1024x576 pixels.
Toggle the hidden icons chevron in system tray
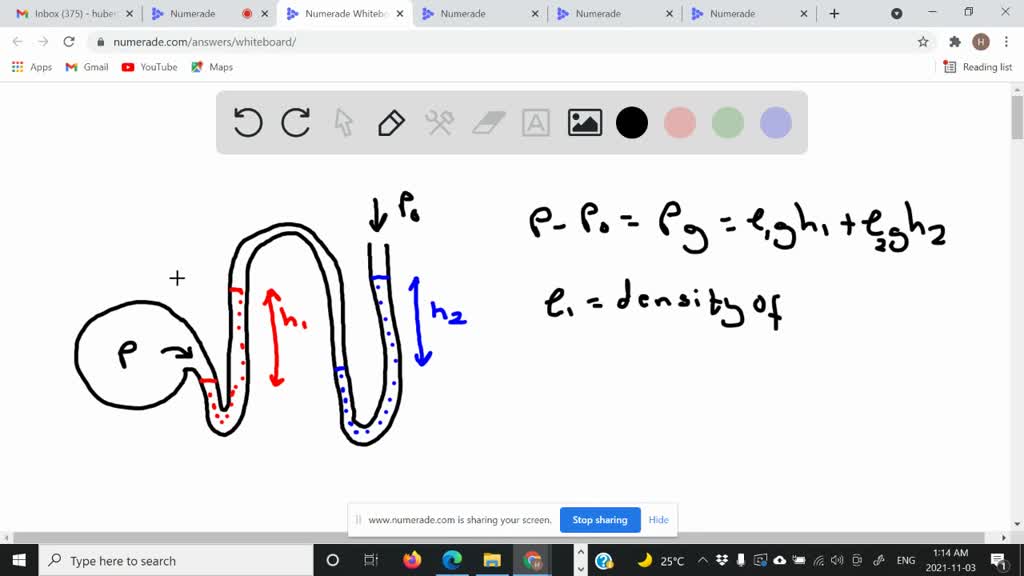pos(703,560)
